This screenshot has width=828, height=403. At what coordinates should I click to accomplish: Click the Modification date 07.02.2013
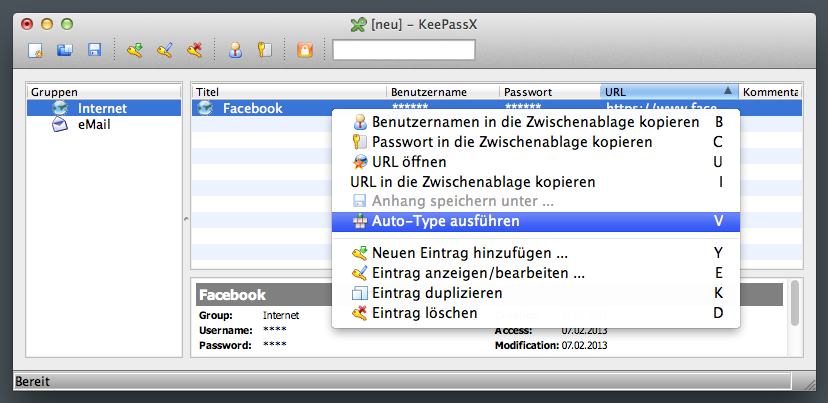tap(584, 346)
